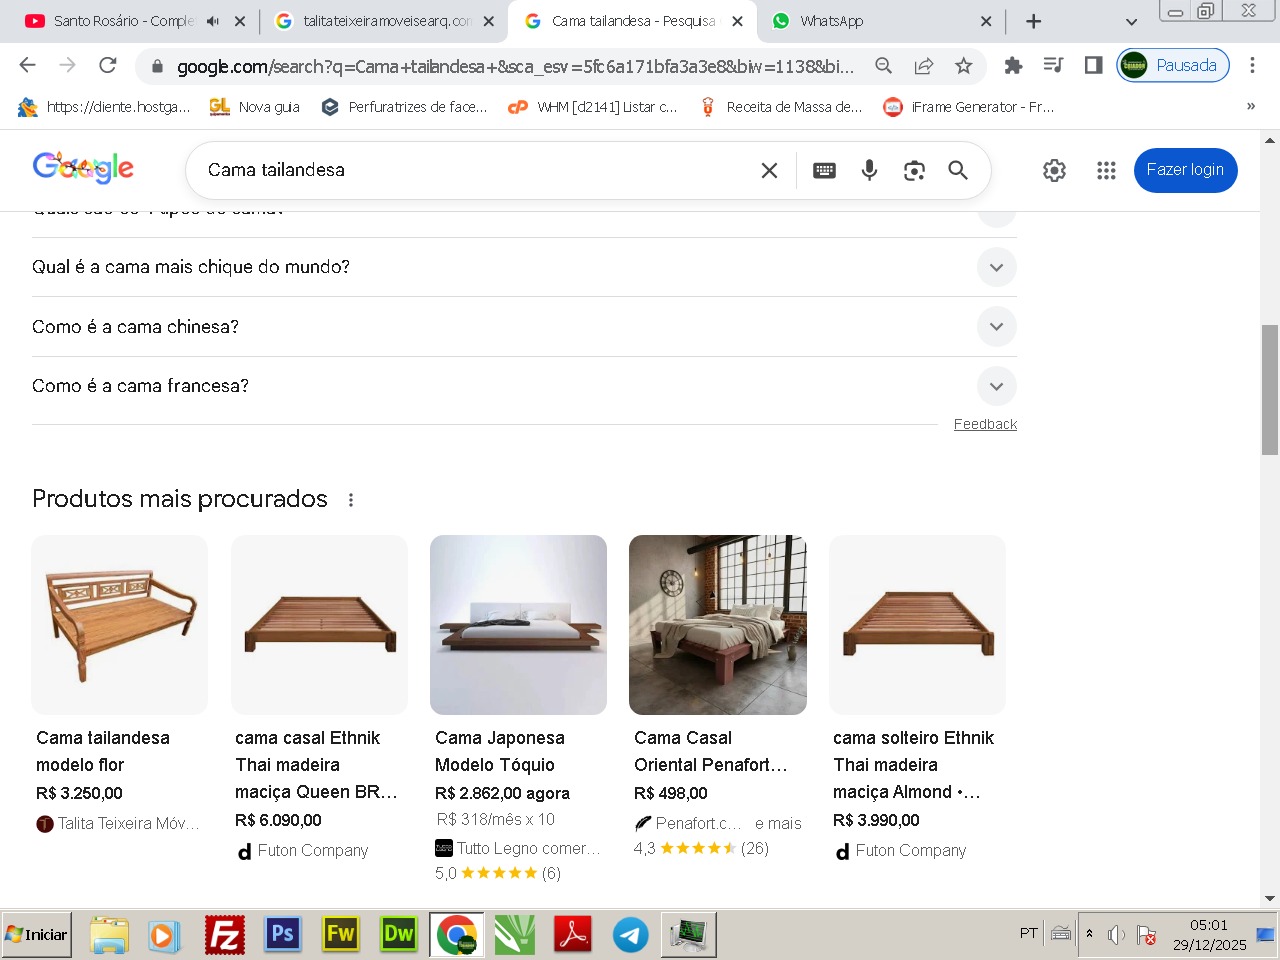This screenshot has height=960, width=1280.
Task: Open the virtual keyboard input tool
Action: pyautogui.click(x=824, y=170)
